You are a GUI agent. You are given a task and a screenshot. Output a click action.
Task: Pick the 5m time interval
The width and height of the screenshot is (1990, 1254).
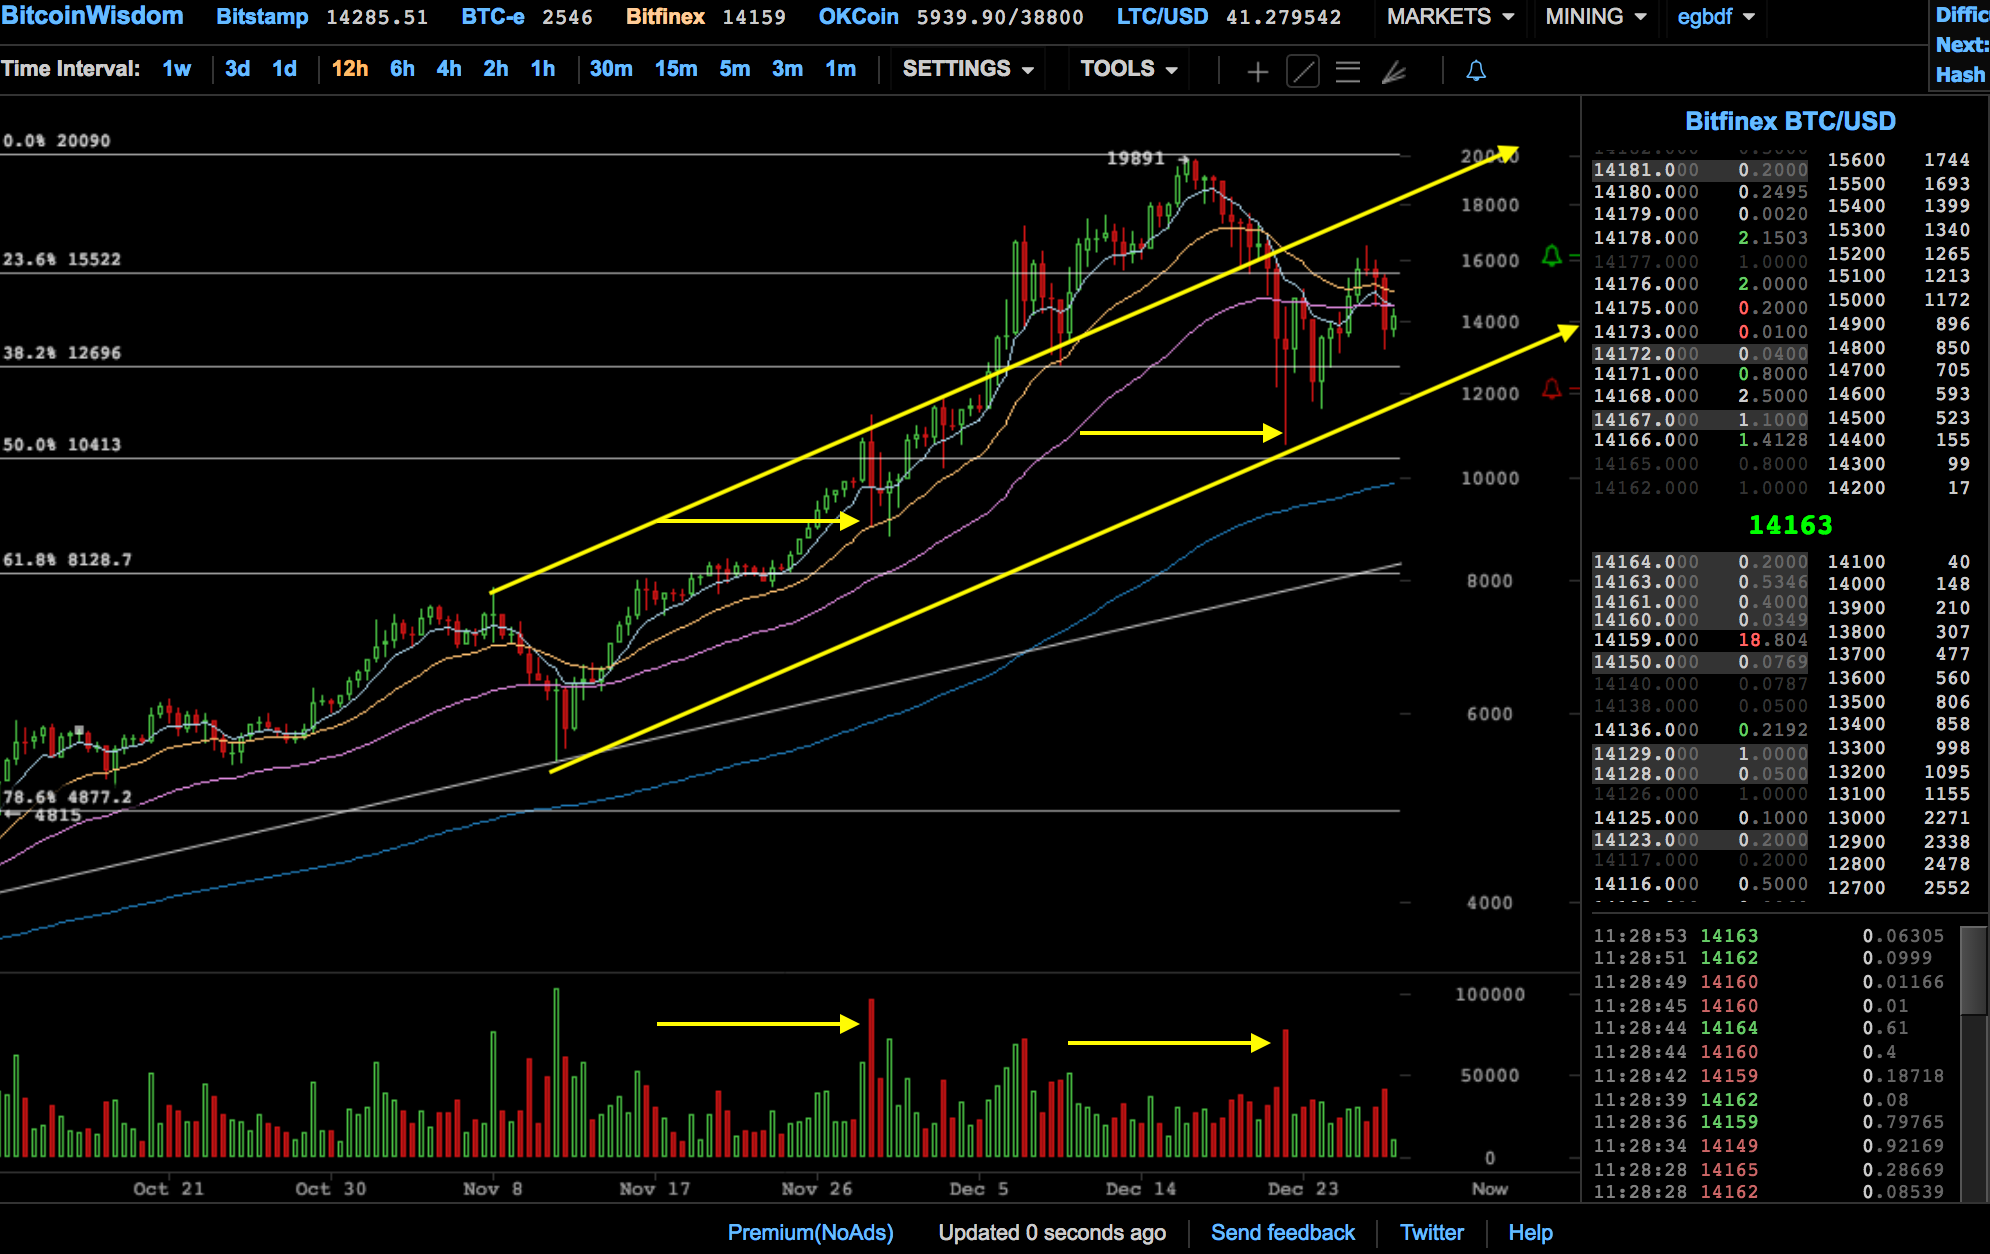click(735, 69)
